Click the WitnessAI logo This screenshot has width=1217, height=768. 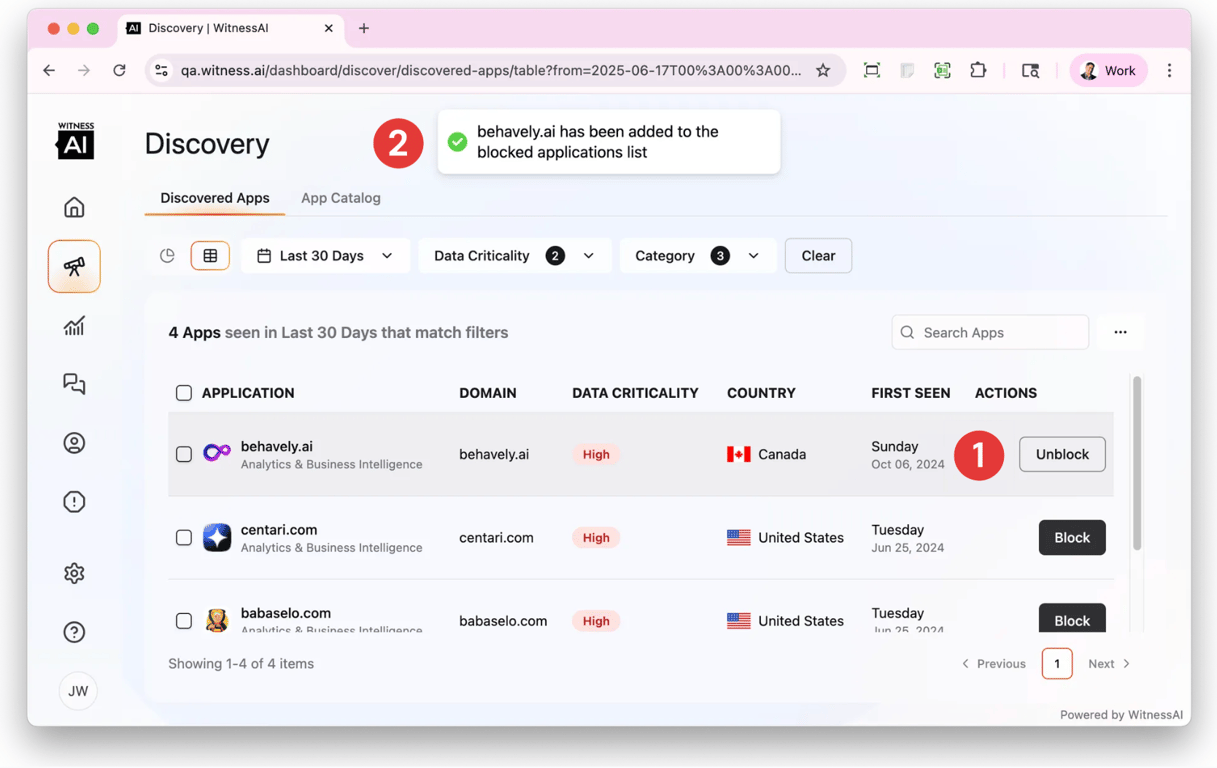click(x=75, y=141)
